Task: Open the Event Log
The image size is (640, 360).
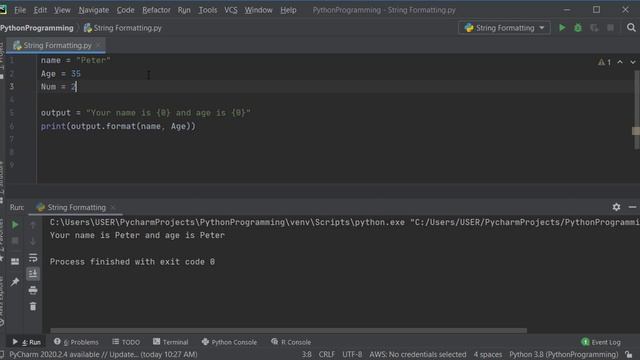Action: click(x=601, y=342)
